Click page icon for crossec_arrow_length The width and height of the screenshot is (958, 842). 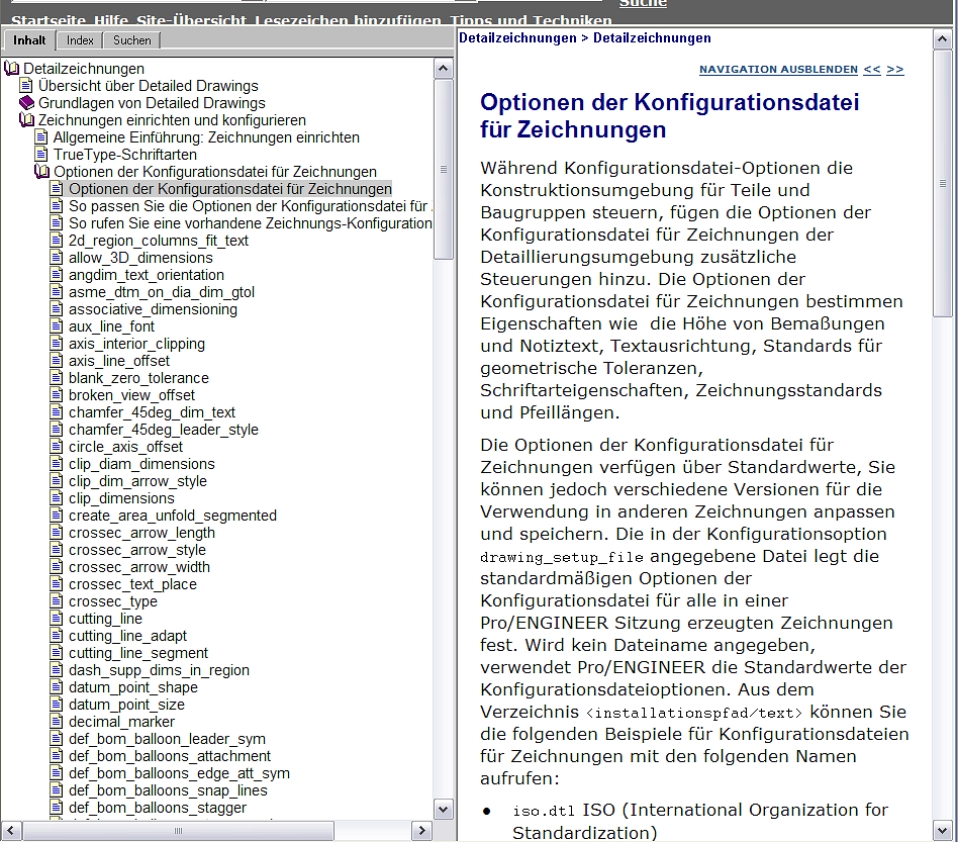(56, 532)
